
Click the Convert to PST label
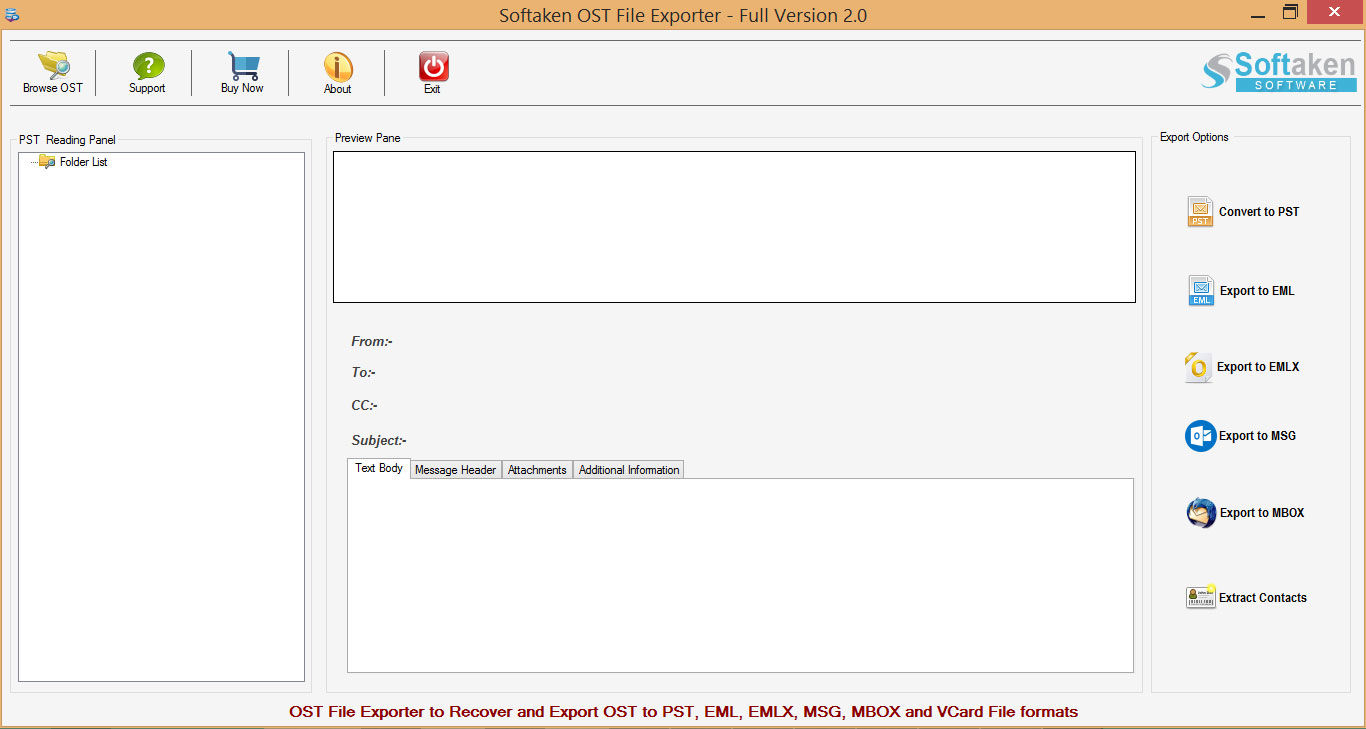[1259, 212]
